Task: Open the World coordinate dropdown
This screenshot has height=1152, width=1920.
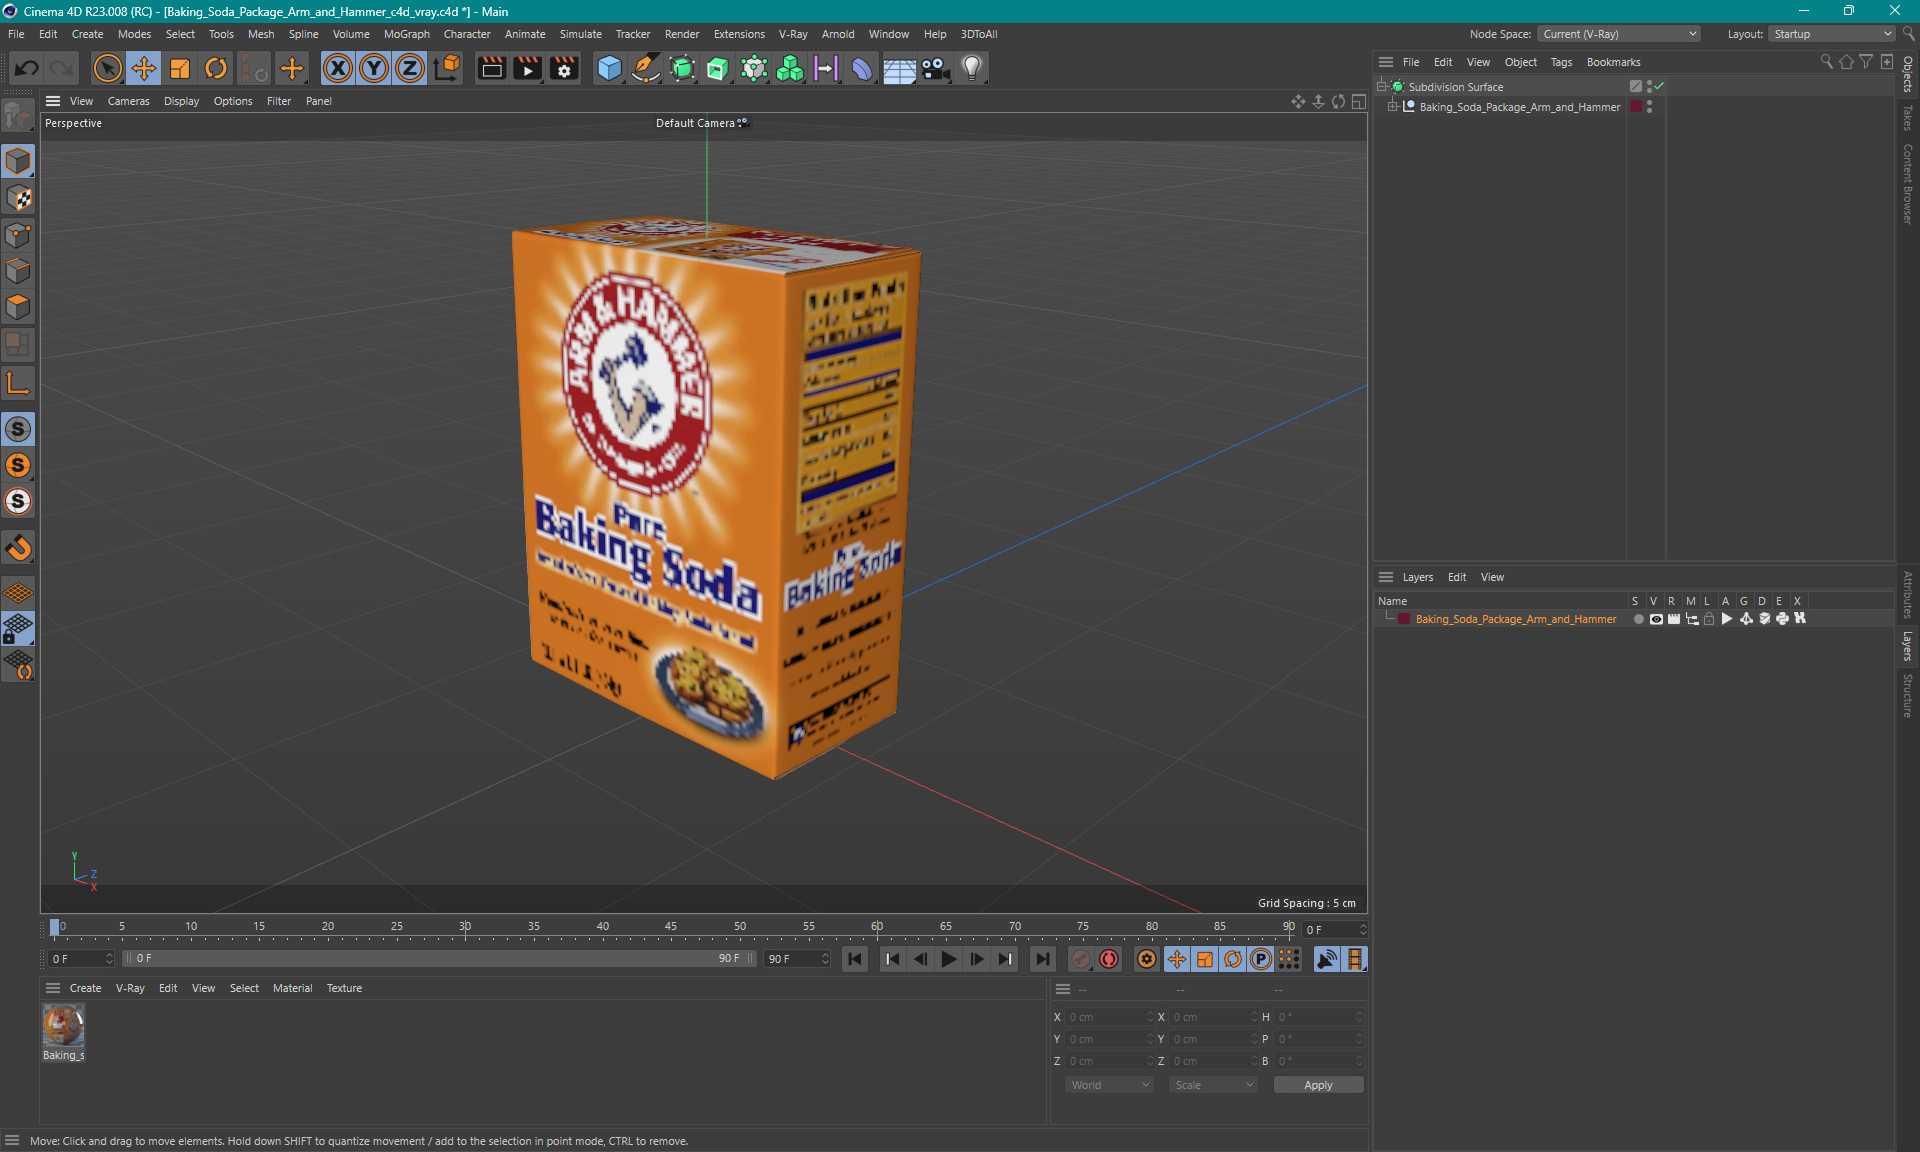Action: pyautogui.click(x=1109, y=1085)
